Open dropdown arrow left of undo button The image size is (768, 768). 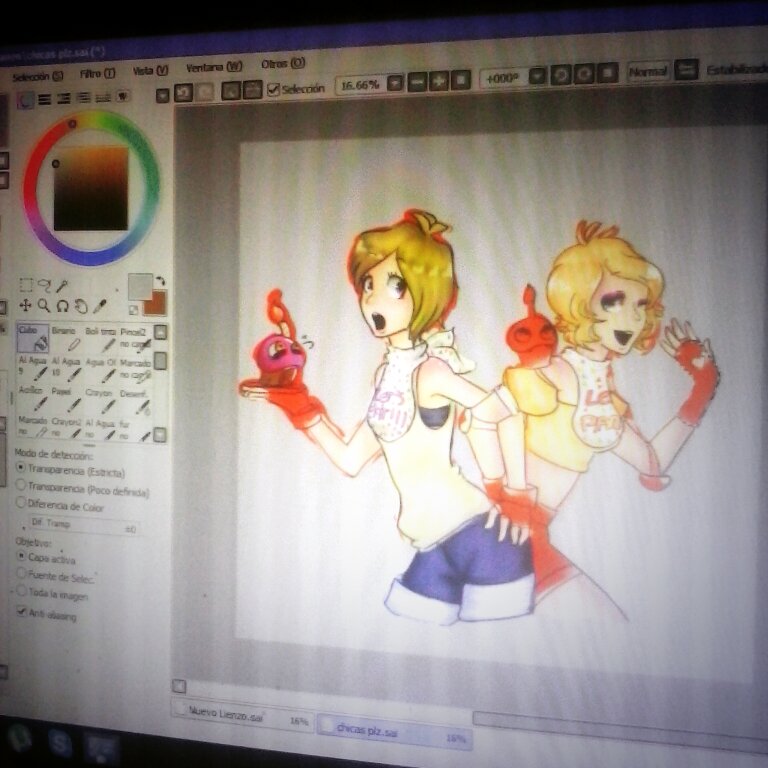[162, 95]
